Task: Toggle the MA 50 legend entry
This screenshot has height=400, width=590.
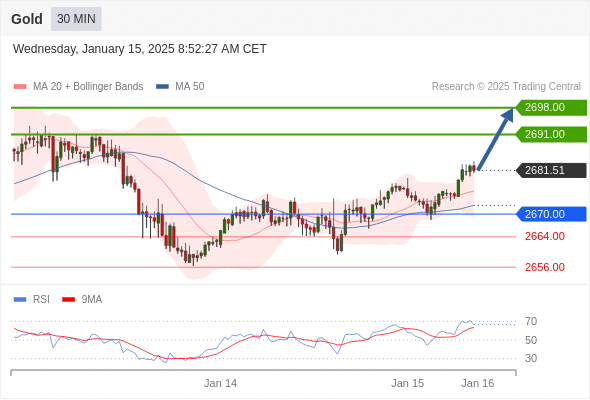Action: pos(180,87)
